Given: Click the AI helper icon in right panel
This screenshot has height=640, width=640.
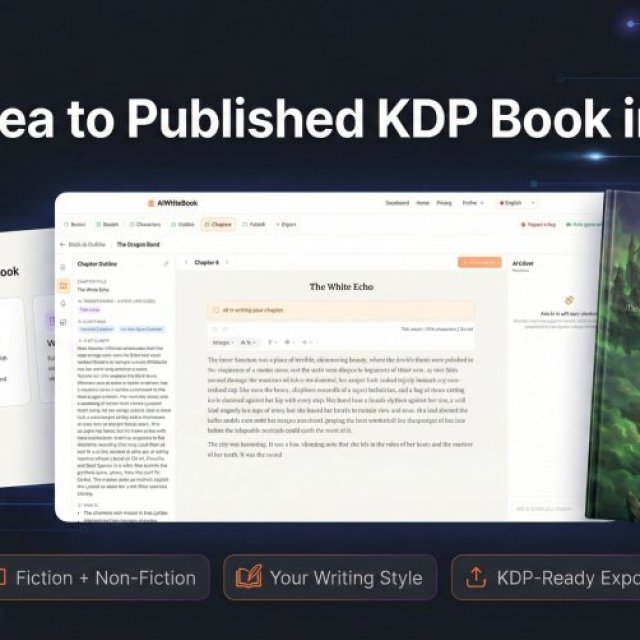Looking at the screenshot, I should tap(569, 300).
